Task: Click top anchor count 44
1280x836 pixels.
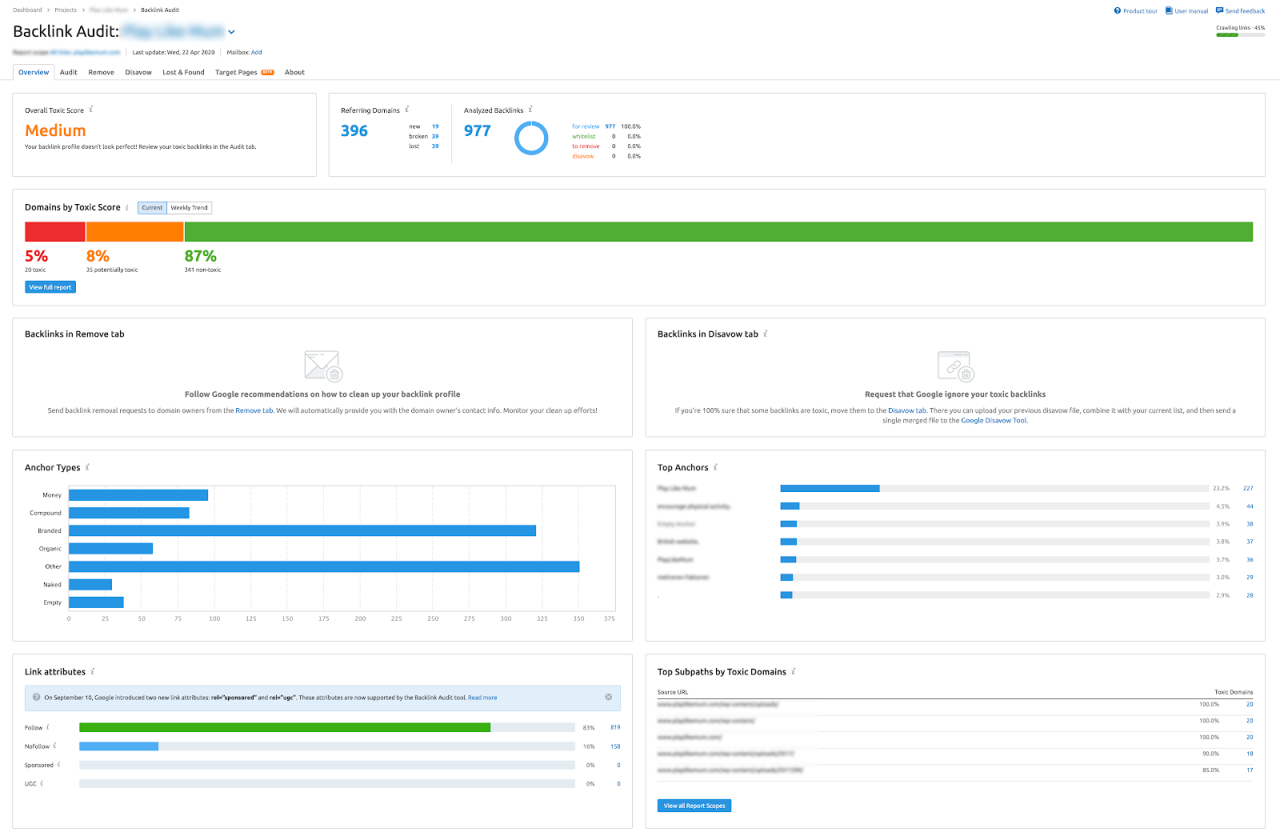Action: (x=1250, y=506)
